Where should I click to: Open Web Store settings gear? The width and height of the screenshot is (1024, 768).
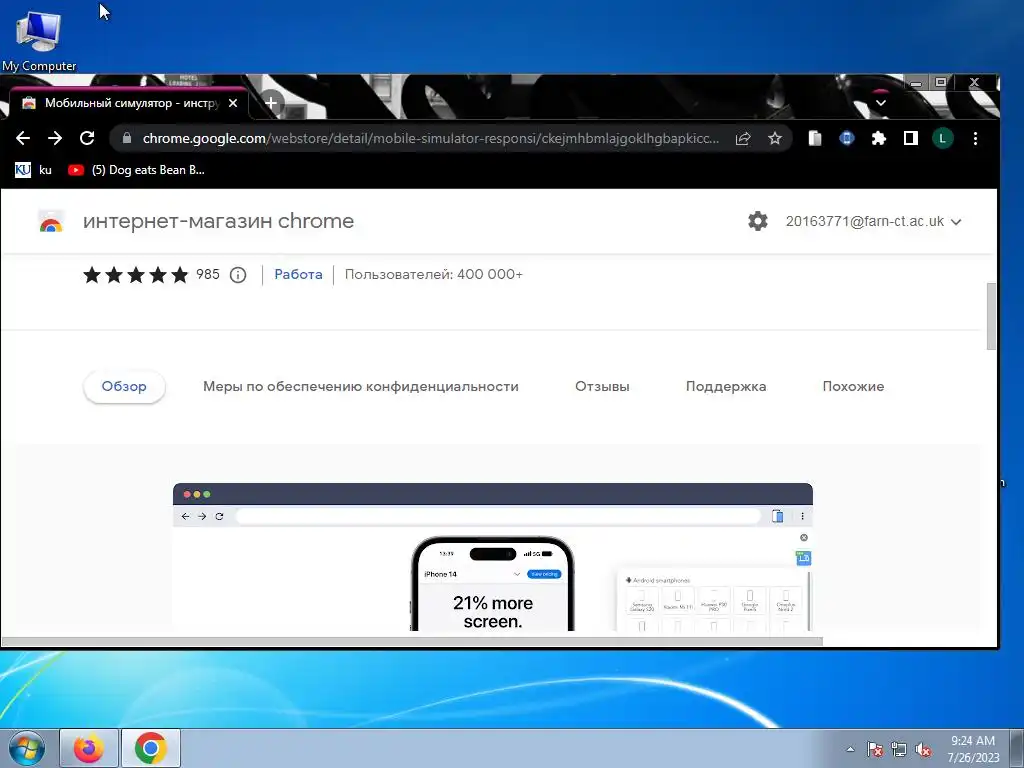point(758,221)
